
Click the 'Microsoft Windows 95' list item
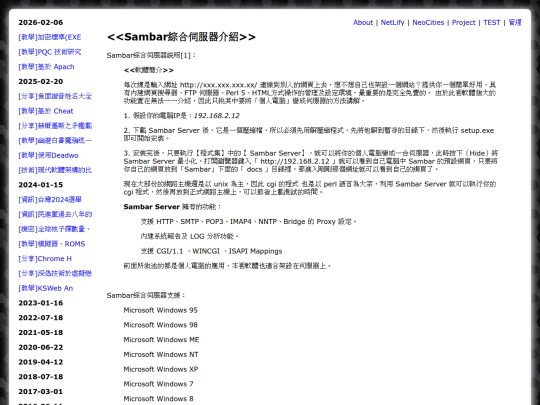pos(160,310)
